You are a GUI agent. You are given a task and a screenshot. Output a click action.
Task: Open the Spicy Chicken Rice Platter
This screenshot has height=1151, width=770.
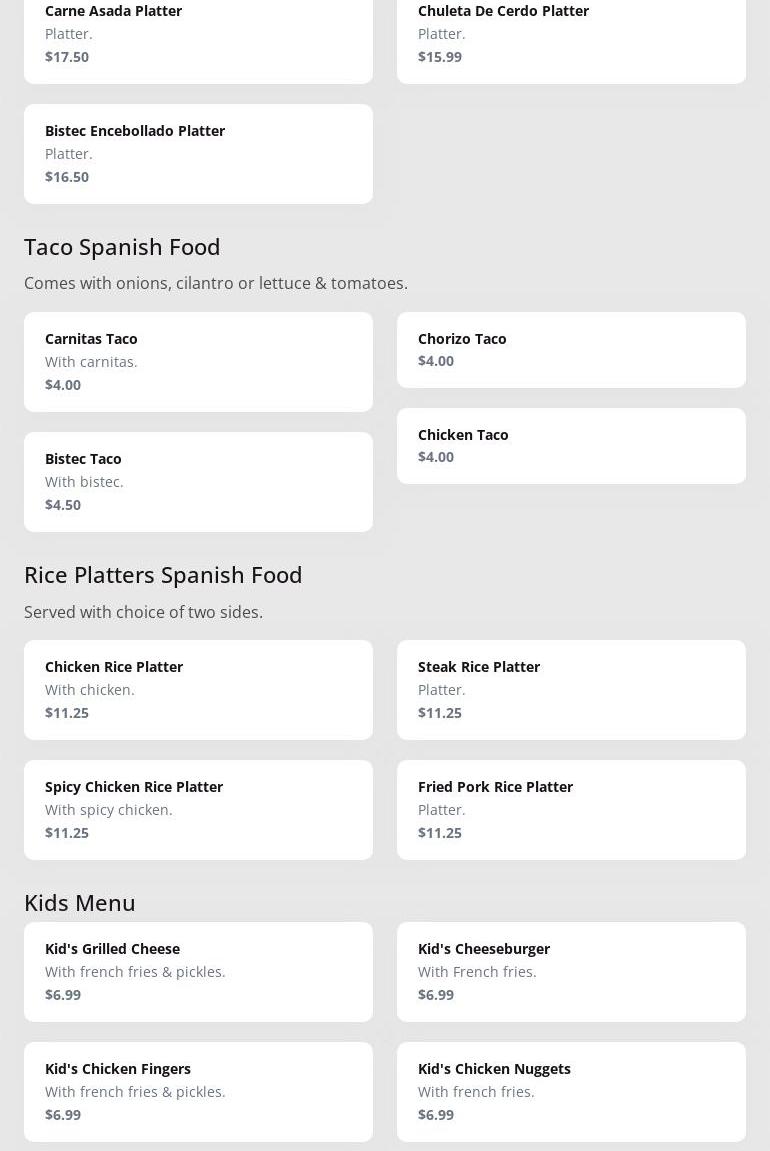[198, 810]
